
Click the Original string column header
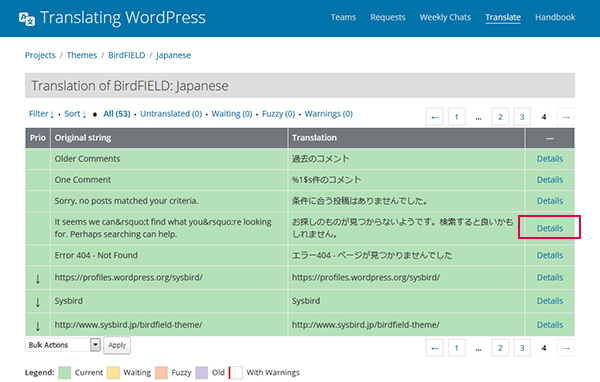point(169,138)
